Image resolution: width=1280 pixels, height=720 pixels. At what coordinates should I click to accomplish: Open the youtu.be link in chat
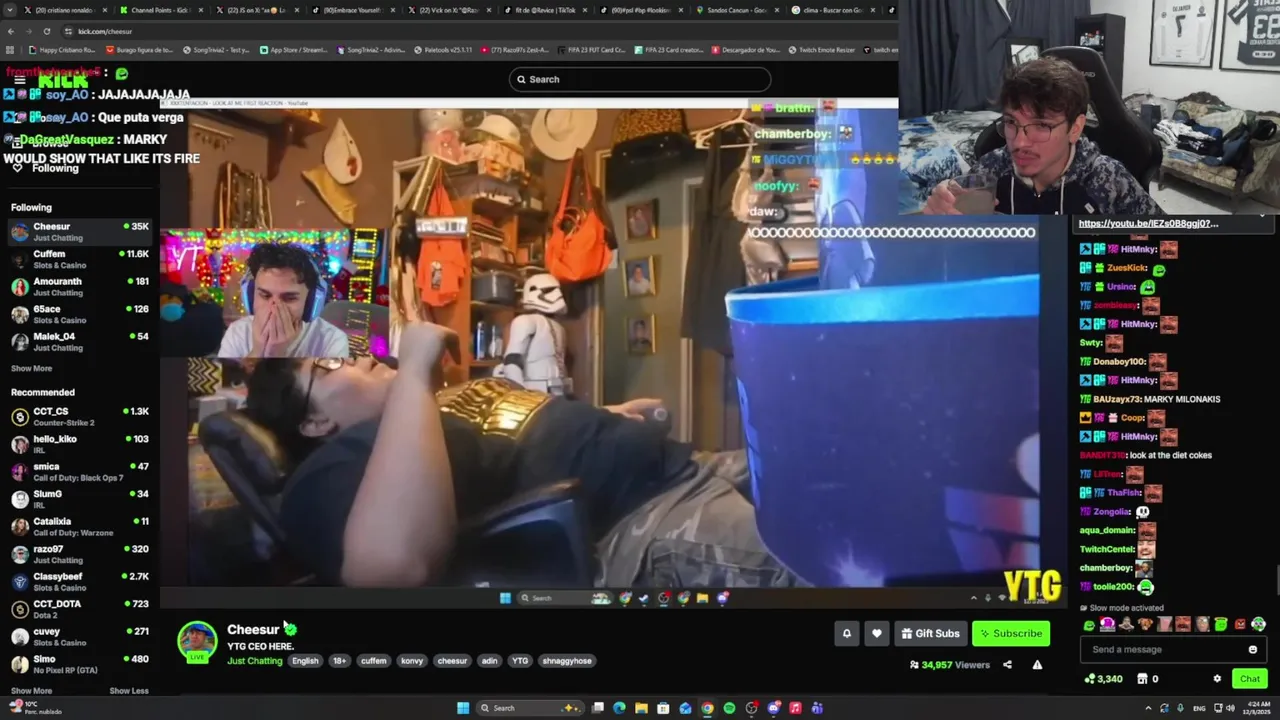pos(1148,224)
